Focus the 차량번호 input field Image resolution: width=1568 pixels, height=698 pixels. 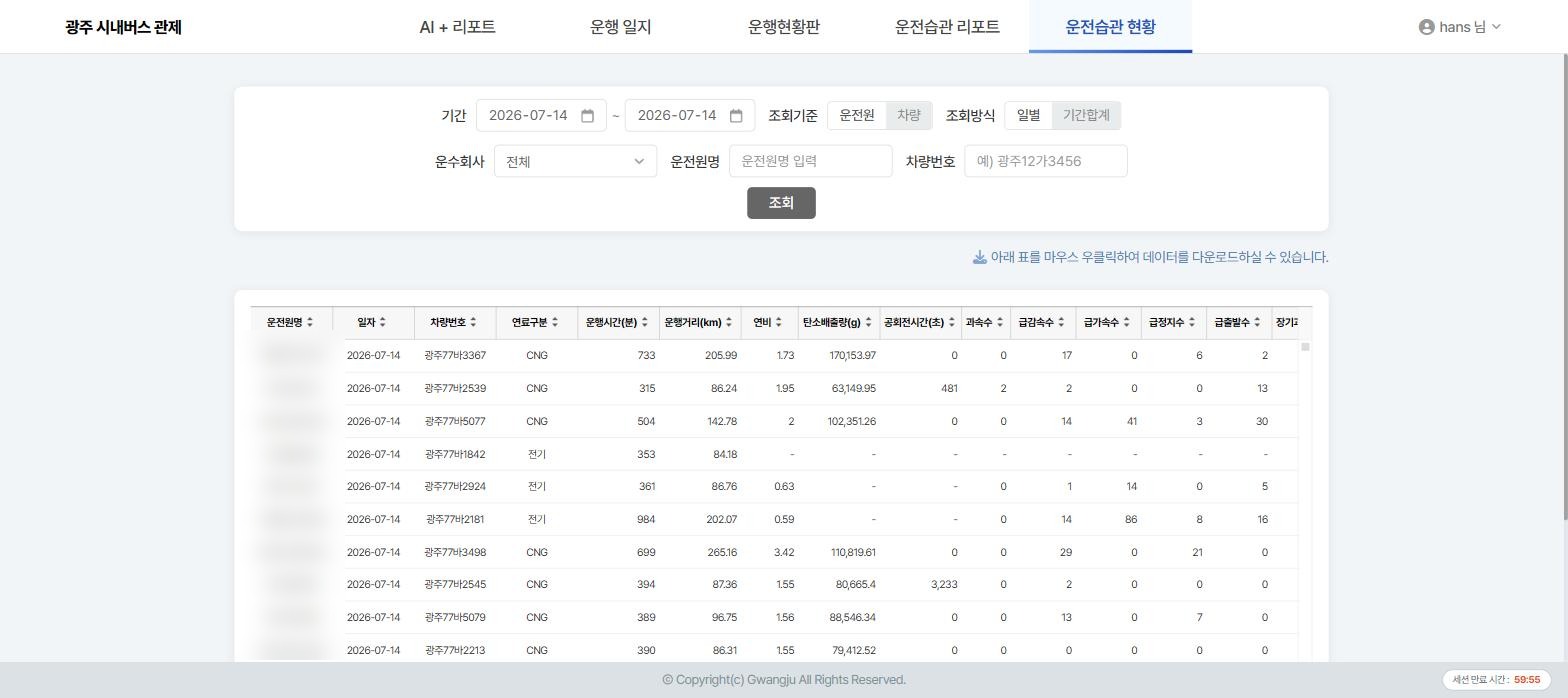click(x=1046, y=161)
